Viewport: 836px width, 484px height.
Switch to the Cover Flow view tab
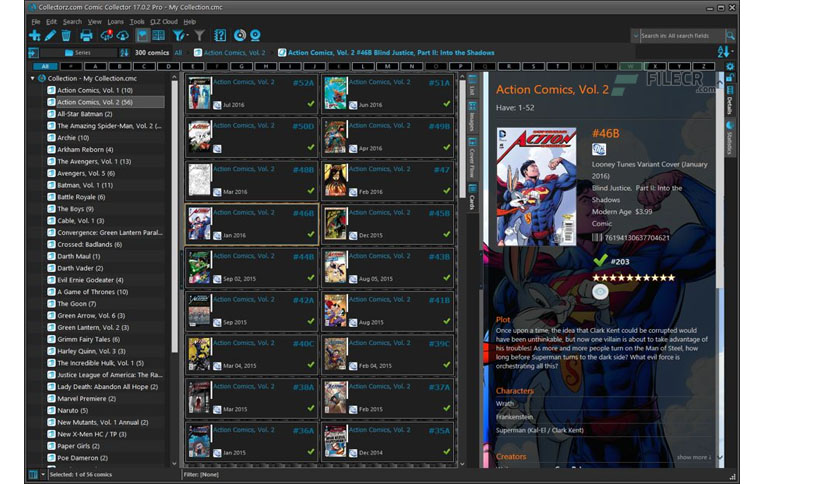point(472,158)
